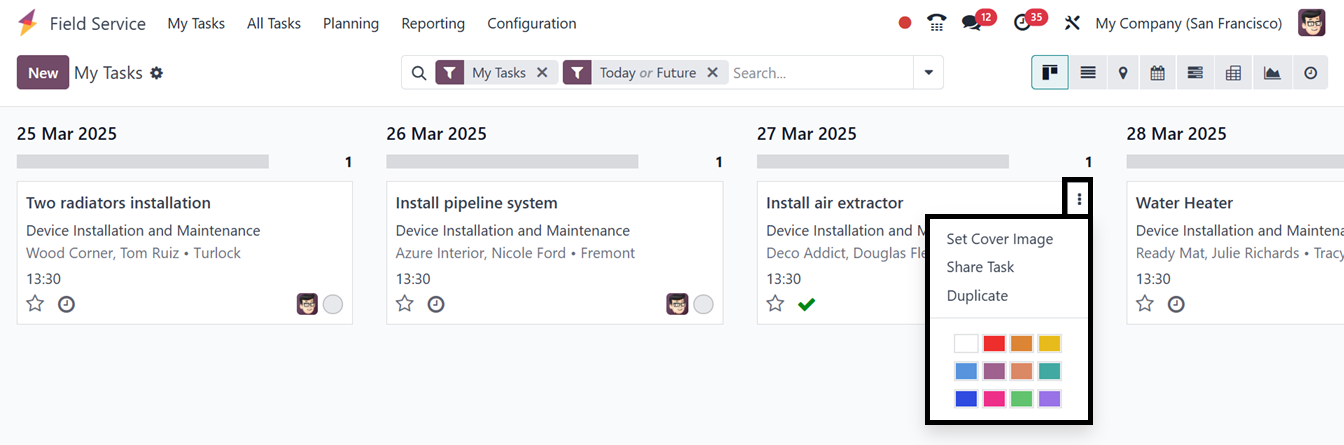Select Duplicate from the card menu
The image size is (1344, 445).
tap(977, 296)
